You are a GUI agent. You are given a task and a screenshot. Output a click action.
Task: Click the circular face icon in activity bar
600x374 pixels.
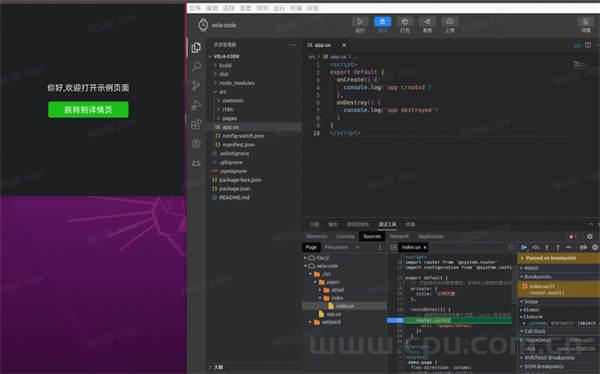coord(196,144)
